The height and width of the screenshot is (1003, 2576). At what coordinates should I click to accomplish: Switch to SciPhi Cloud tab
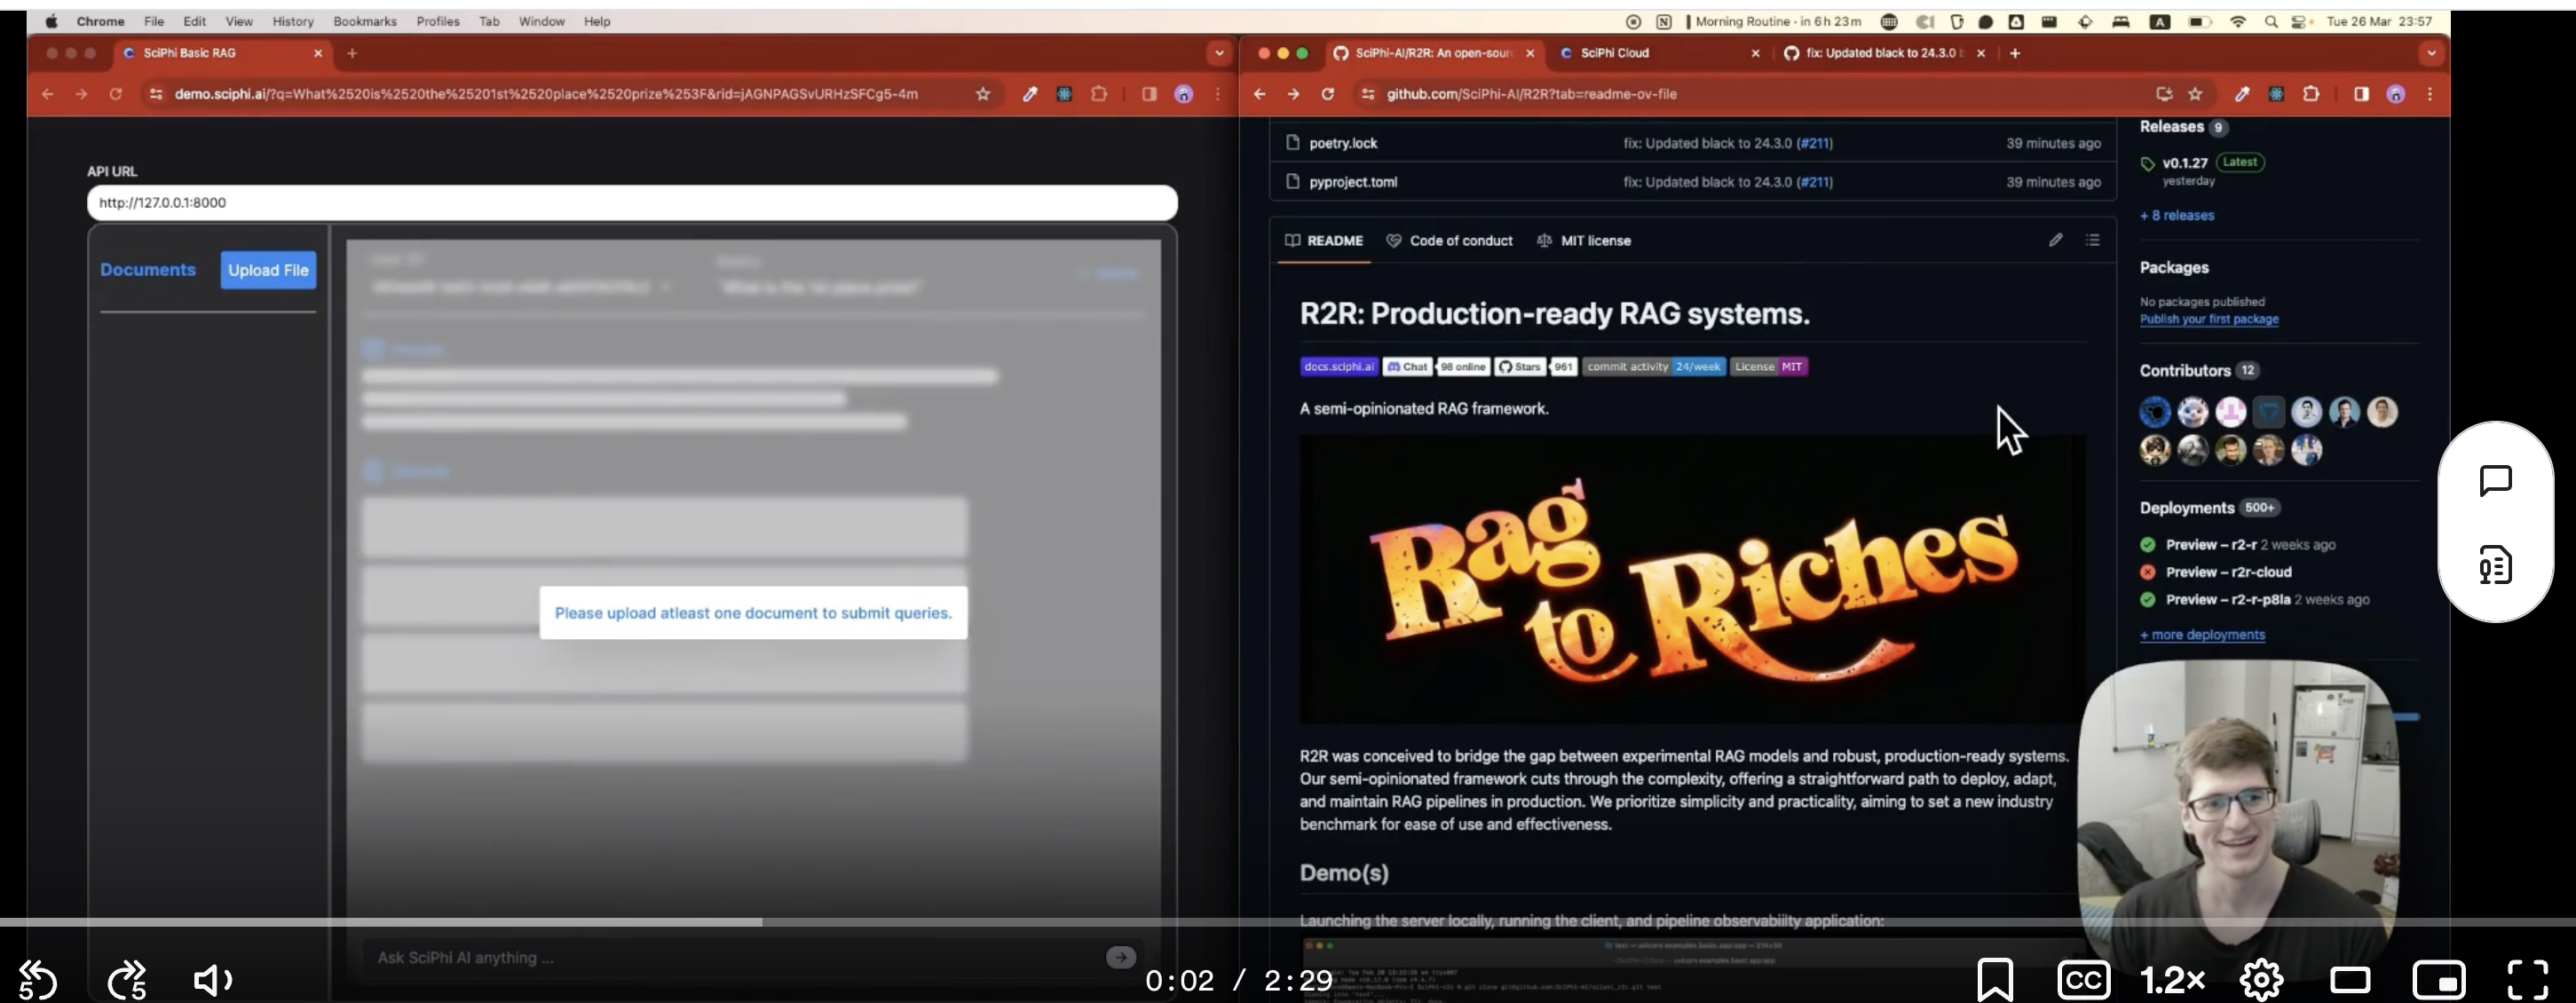click(1661, 53)
